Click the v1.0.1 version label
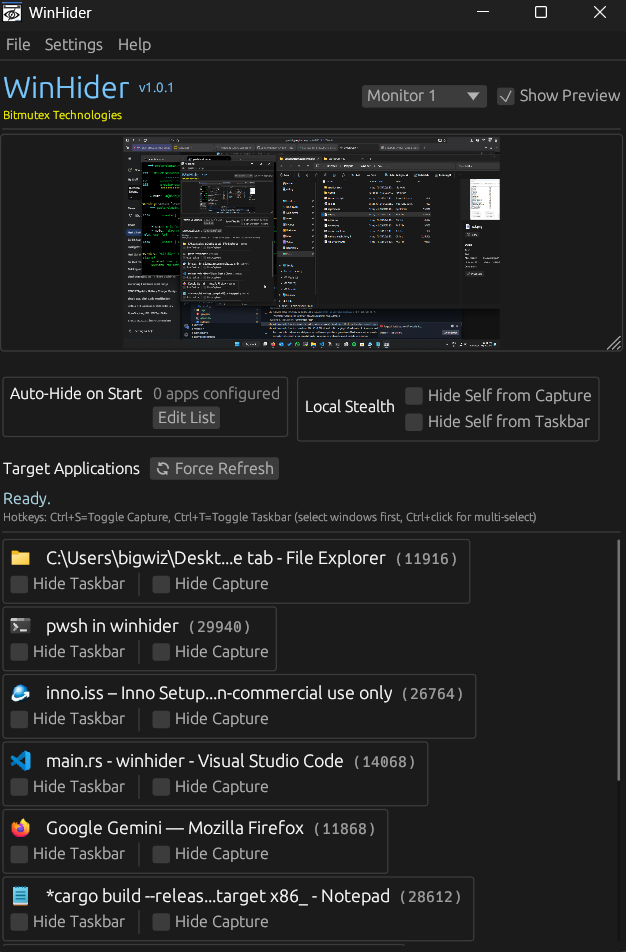This screenshot has height=952, width=626. tap(156, 88)
